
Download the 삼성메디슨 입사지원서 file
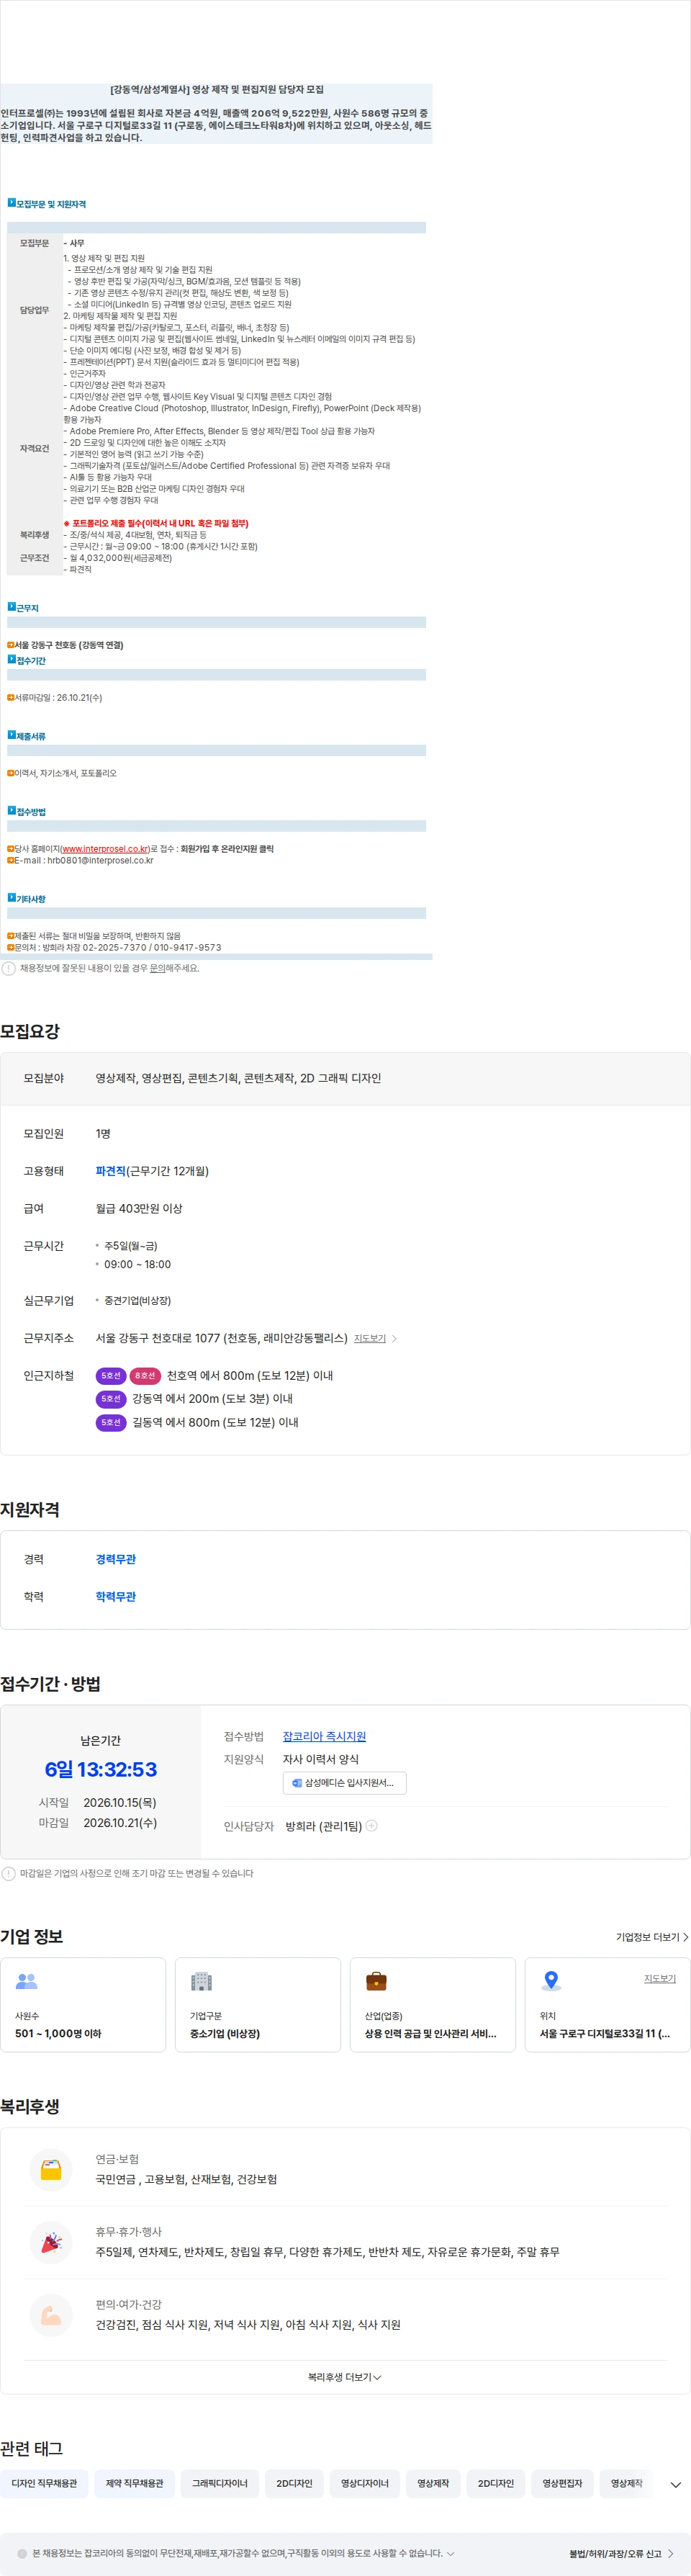click(x=345, y=1782)
